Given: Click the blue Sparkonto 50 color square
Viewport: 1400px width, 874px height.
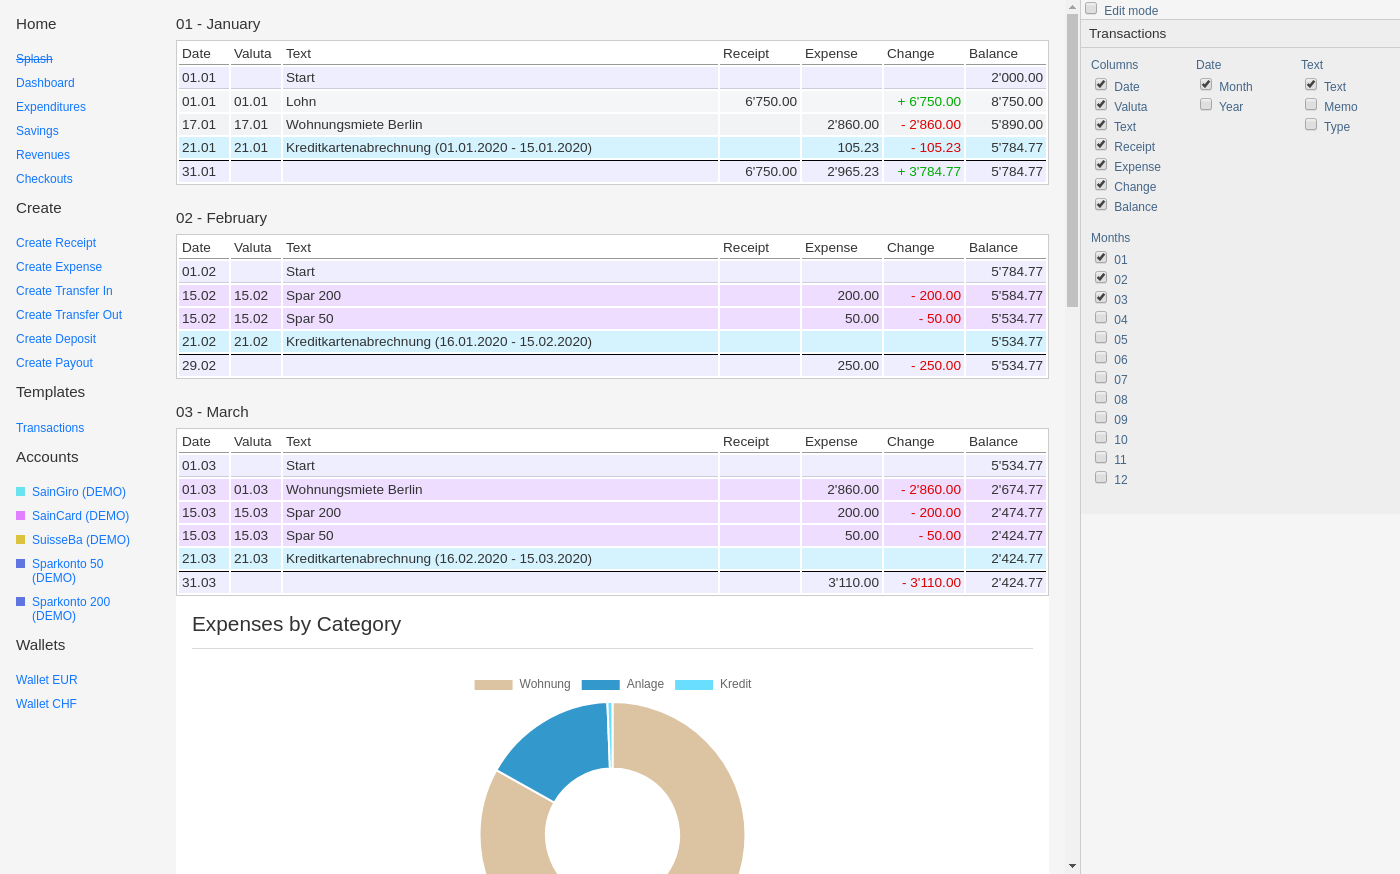Looking at the screenshot, I should 20,563.
